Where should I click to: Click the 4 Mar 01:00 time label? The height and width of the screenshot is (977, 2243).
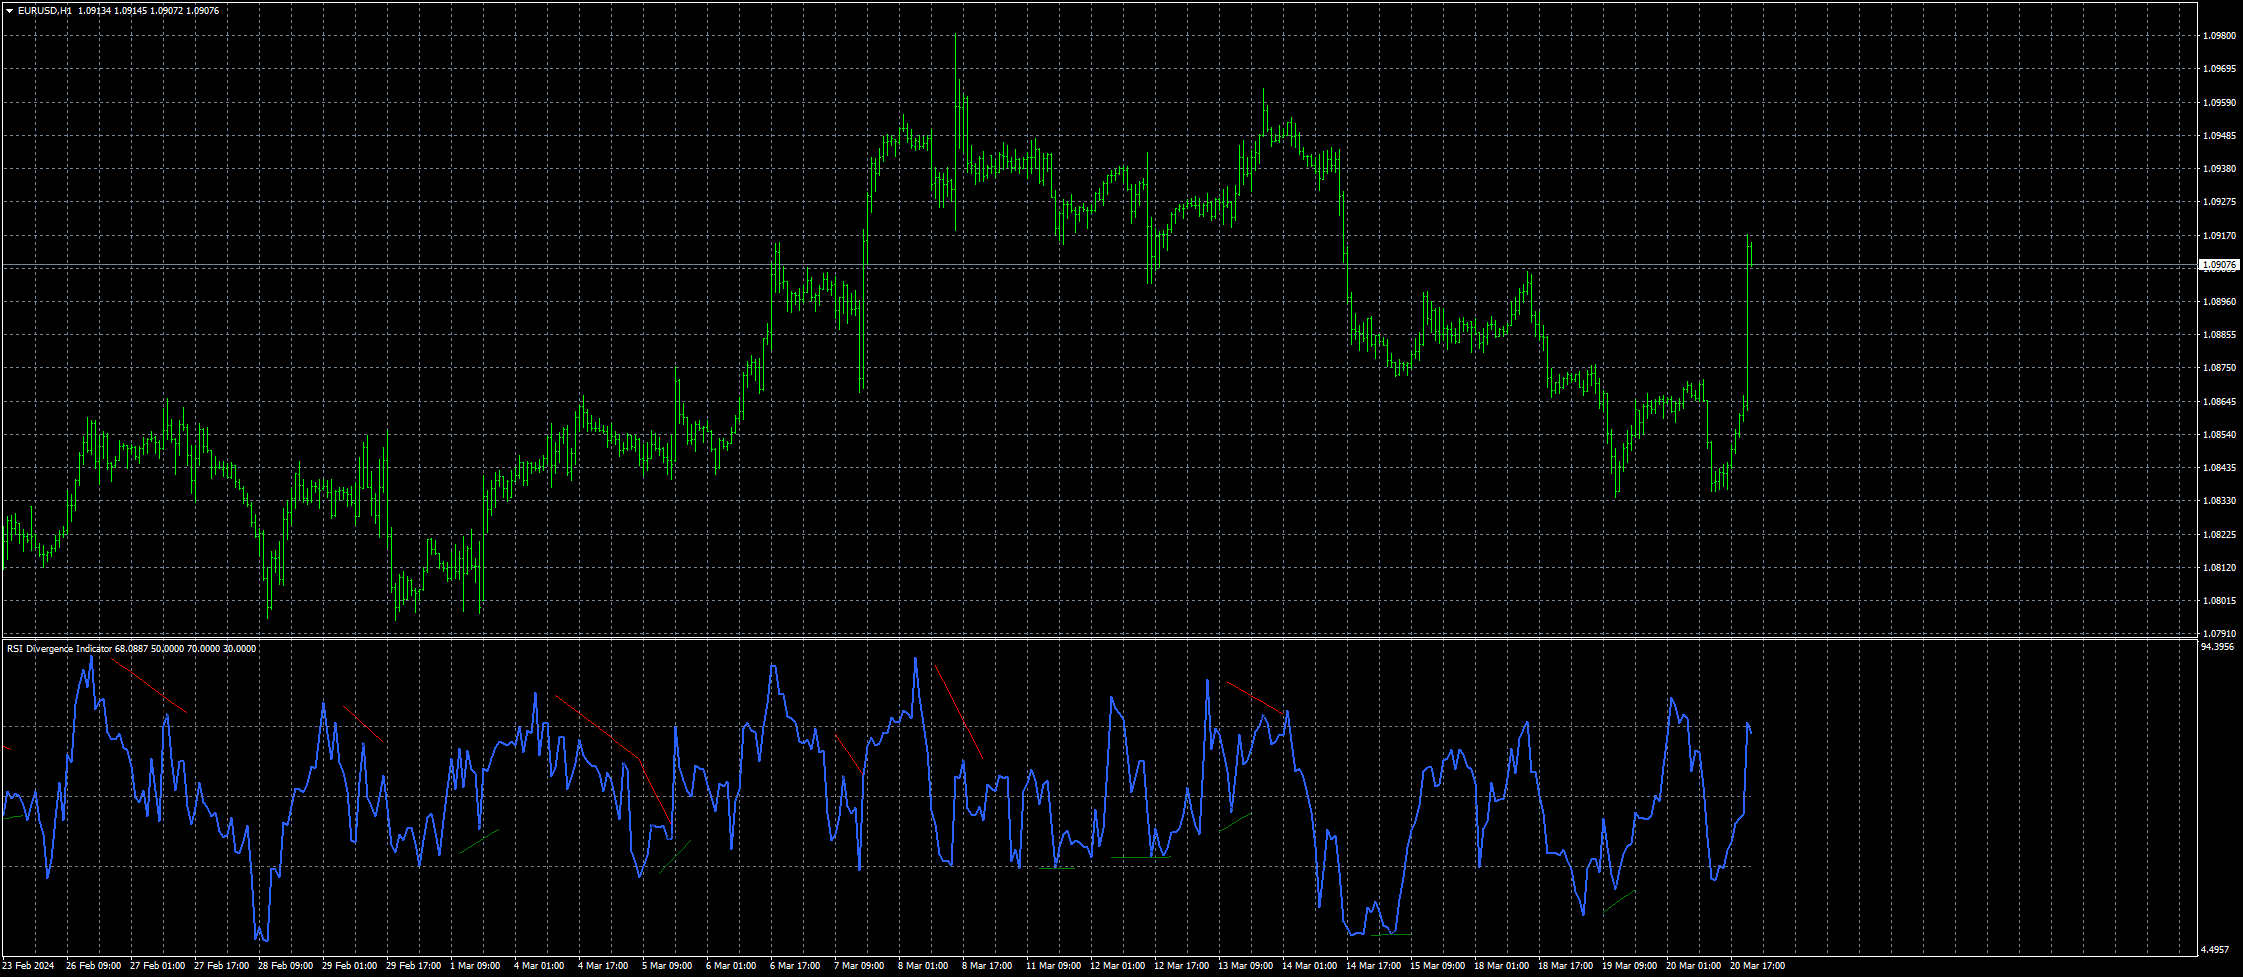(x=539, y=966)
